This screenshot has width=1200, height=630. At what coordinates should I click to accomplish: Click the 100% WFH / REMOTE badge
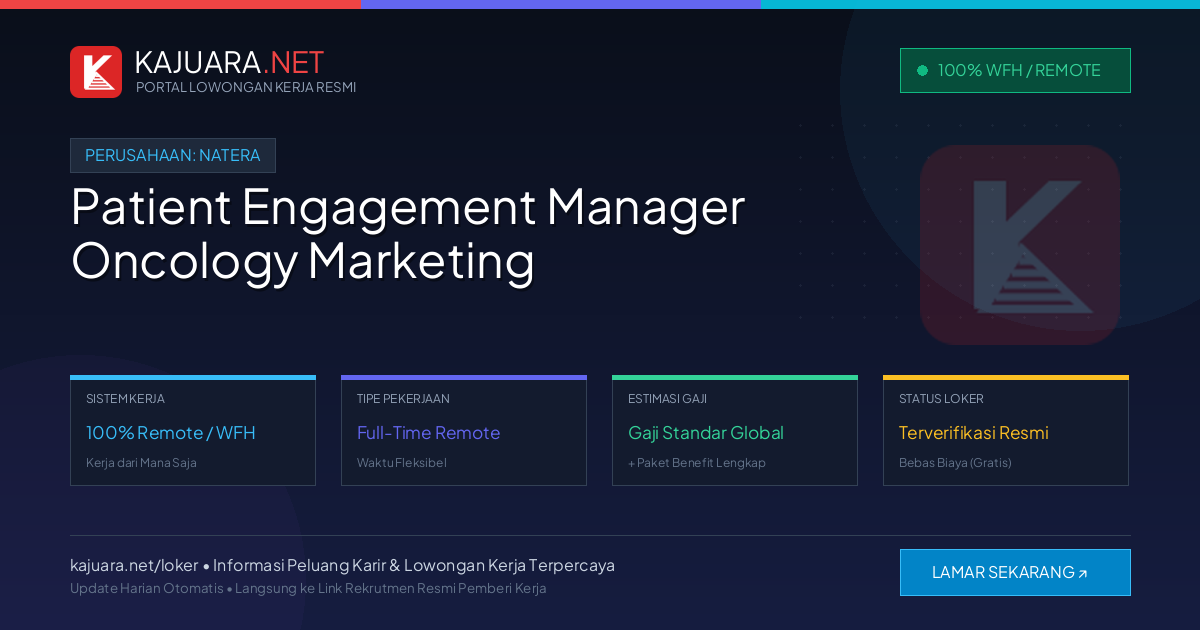pyautogui.click(x=1015, y=71)
